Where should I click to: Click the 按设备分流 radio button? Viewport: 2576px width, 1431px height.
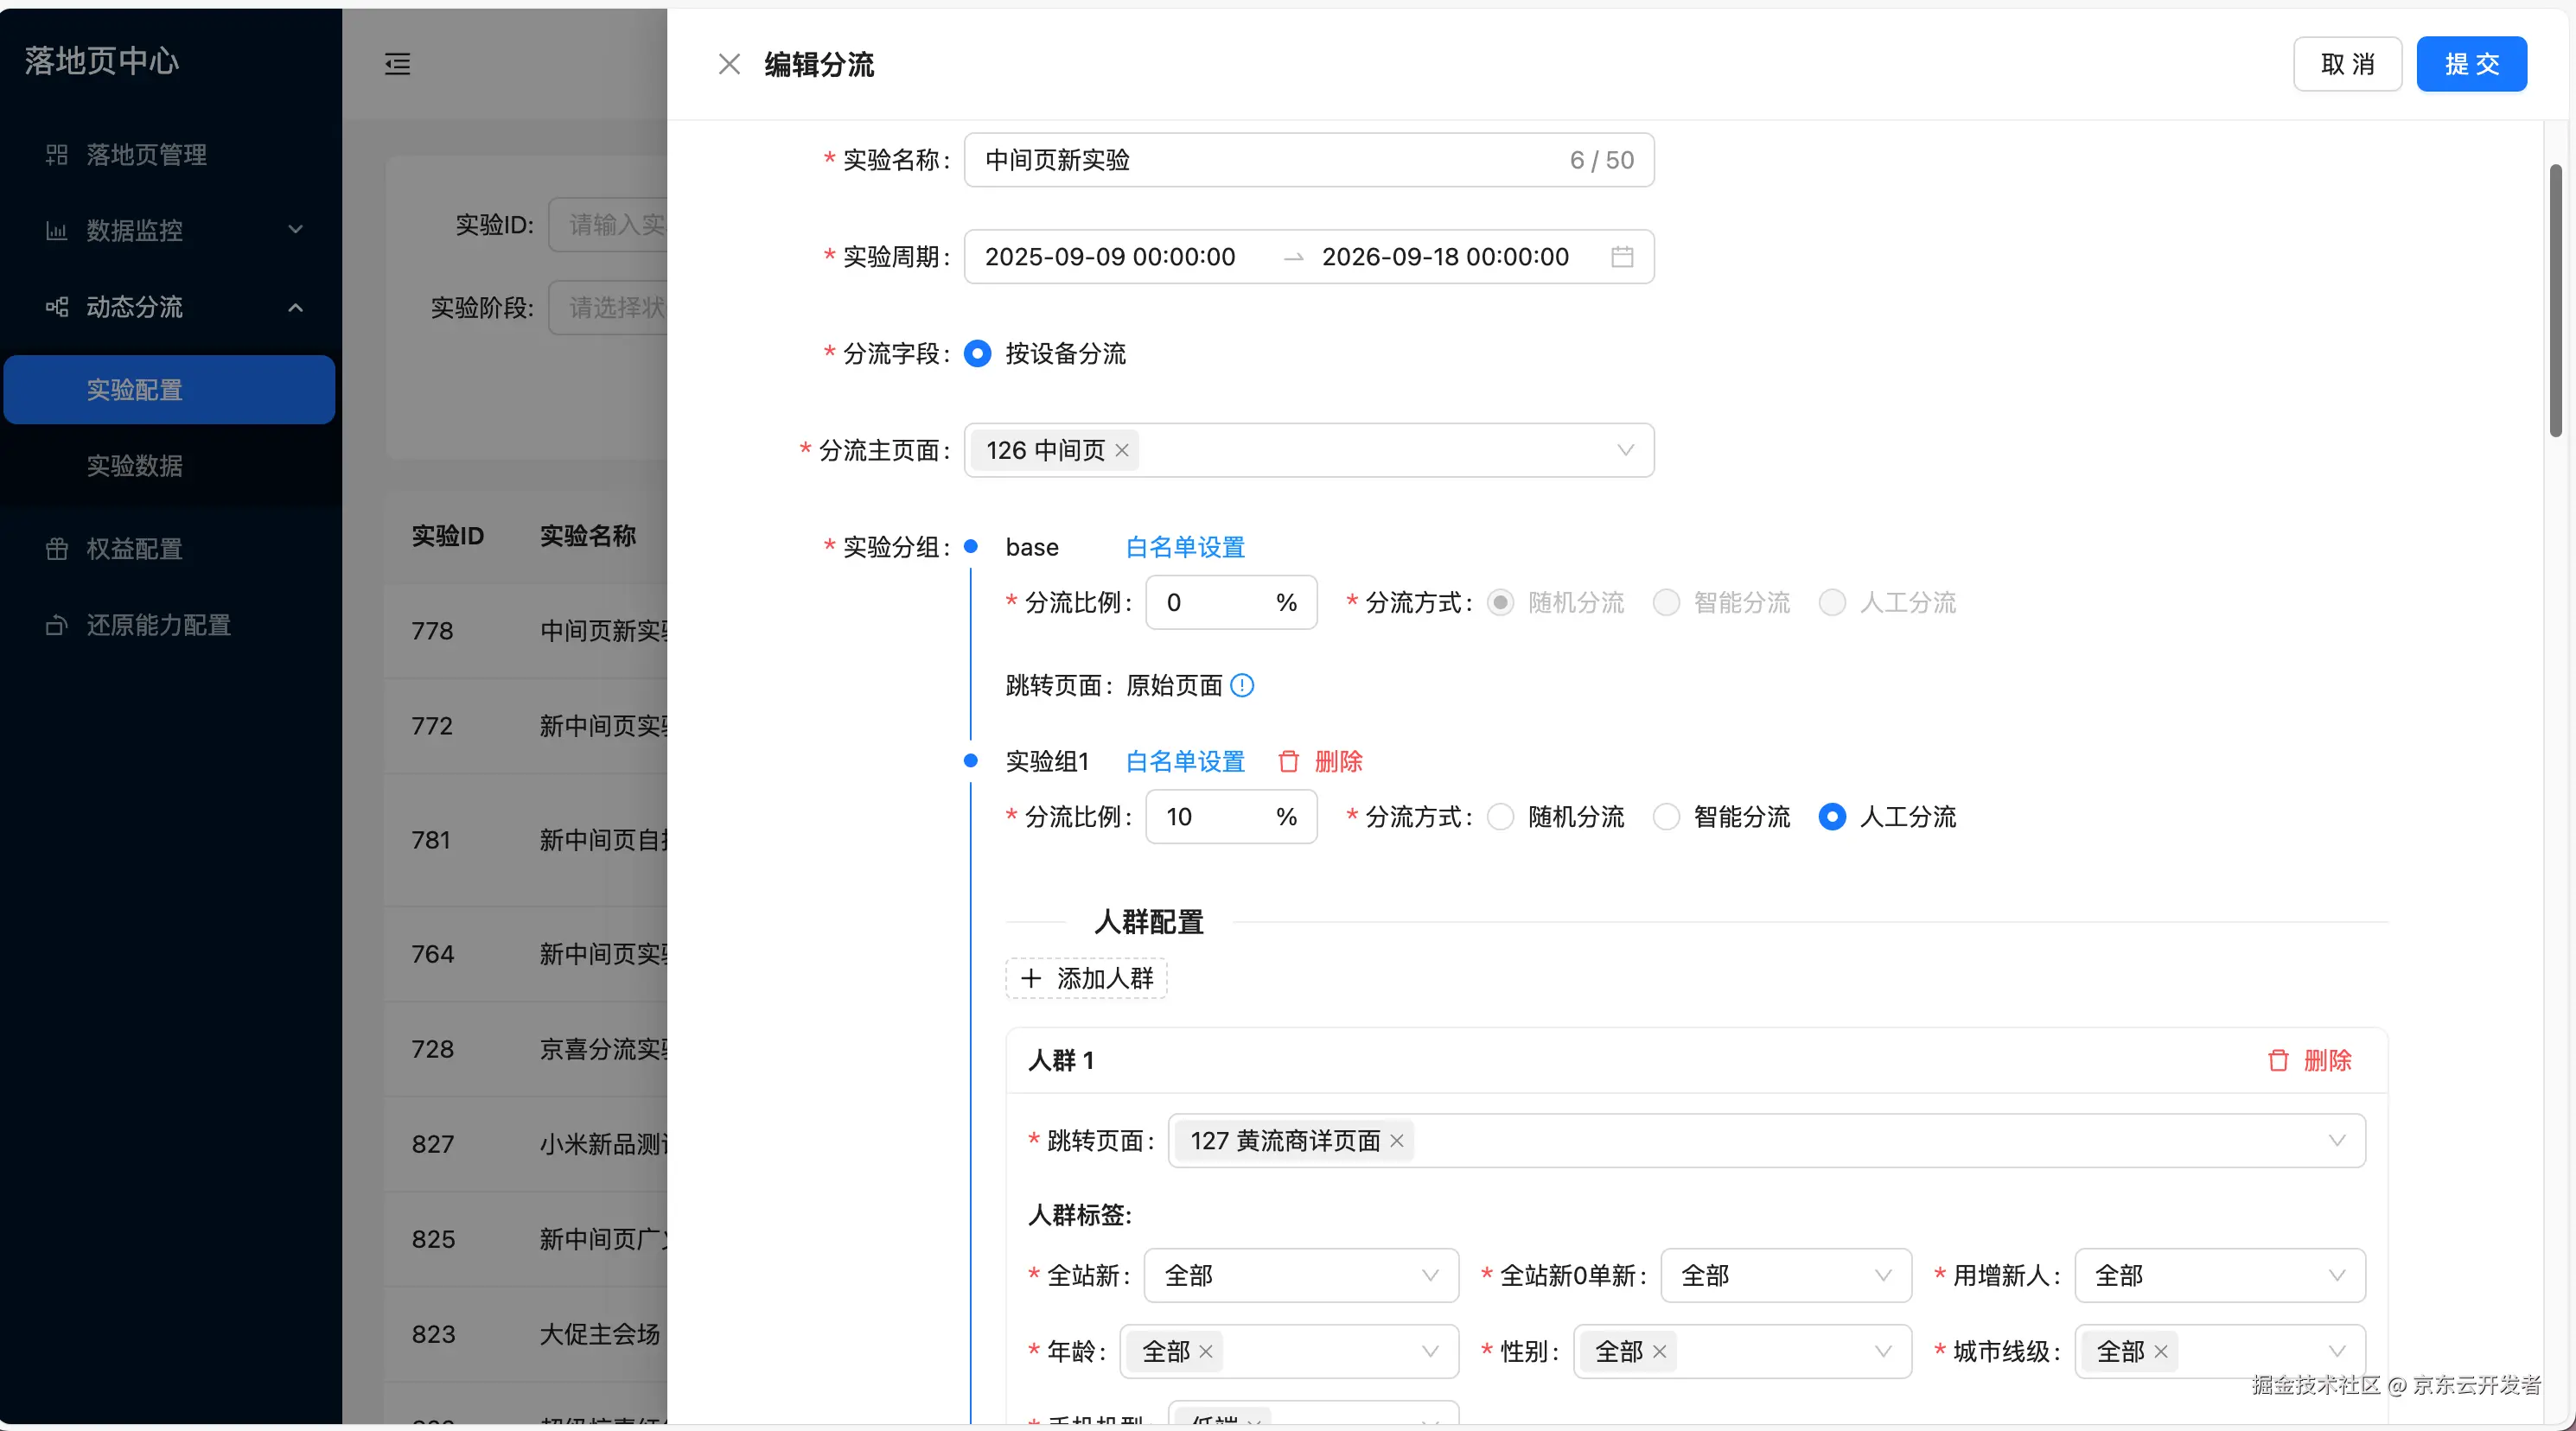[x=977, y=353]
